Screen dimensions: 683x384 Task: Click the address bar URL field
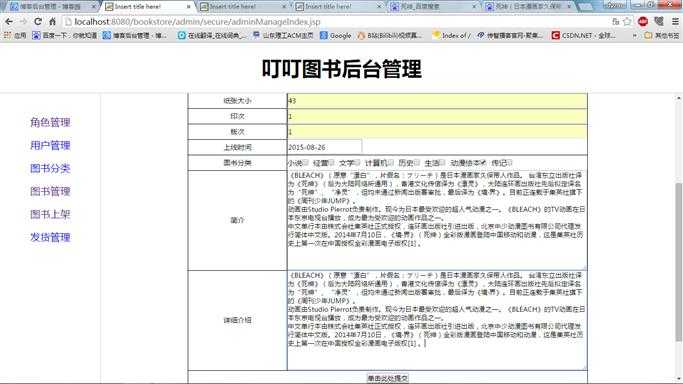click(x=335, y=21)
